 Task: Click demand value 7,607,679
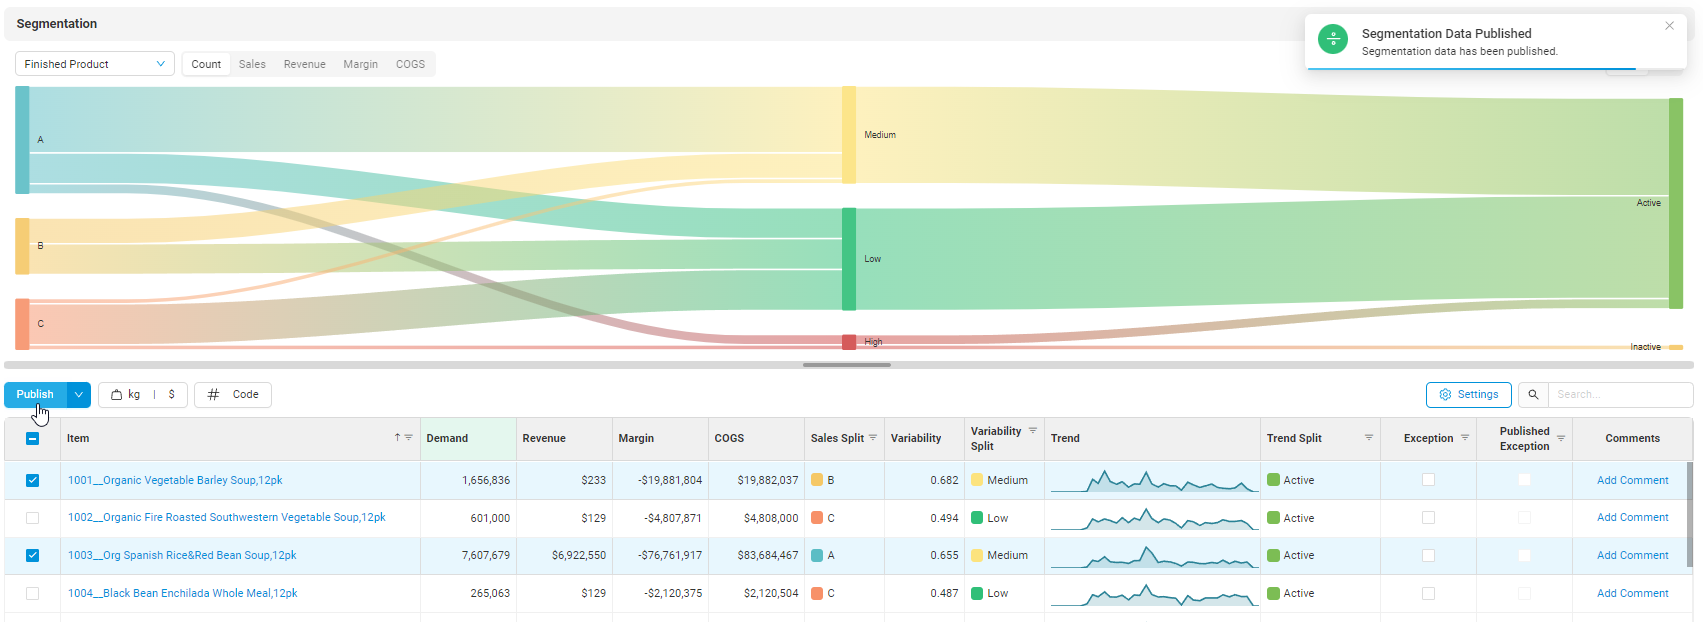486,555
